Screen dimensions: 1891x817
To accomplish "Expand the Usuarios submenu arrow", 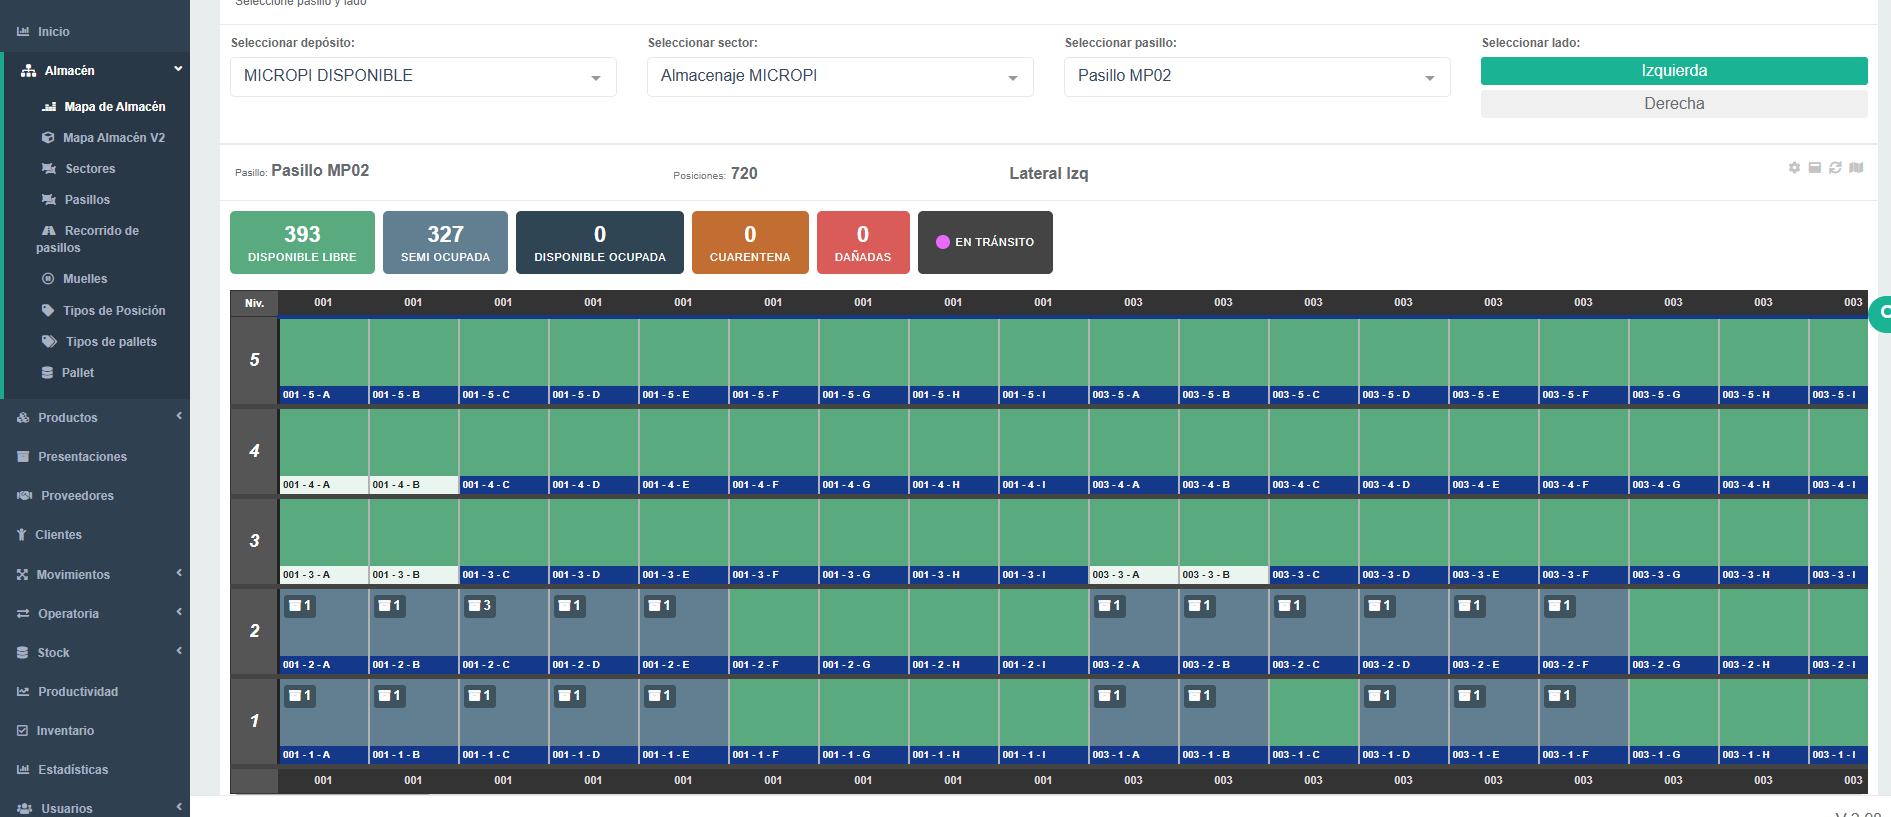I will point(179,807).
